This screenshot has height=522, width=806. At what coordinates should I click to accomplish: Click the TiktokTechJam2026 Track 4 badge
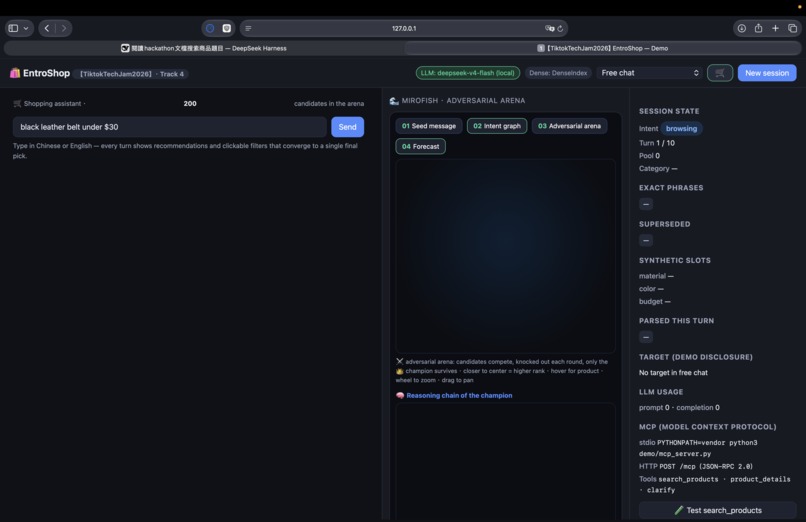[x=132, y=74]
